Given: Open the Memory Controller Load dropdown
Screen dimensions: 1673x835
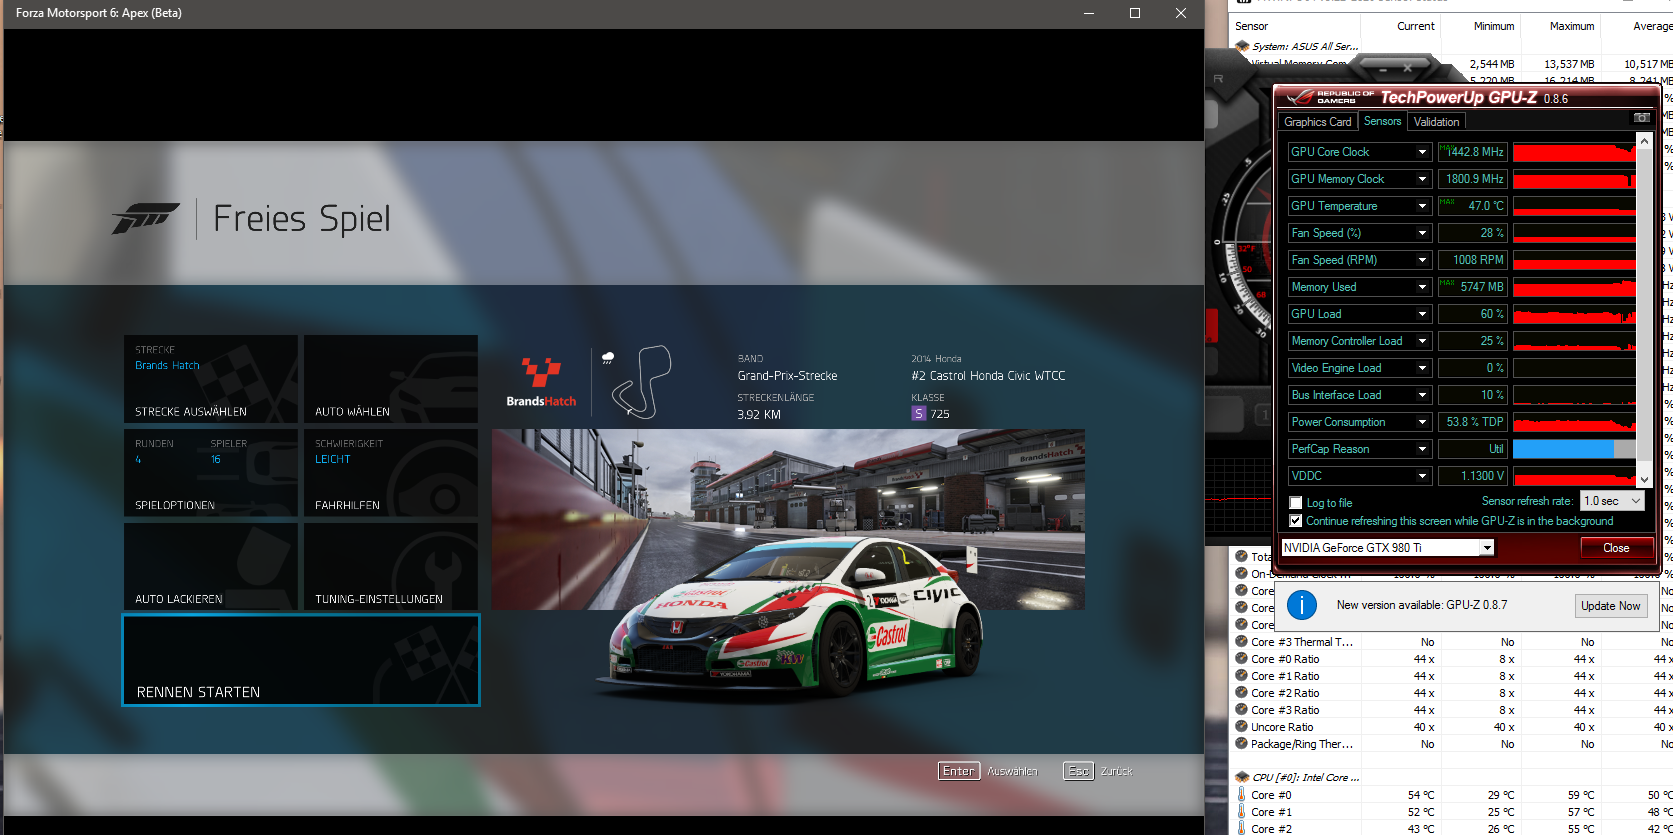Looking at the screenshot, I should point(1422,341).
